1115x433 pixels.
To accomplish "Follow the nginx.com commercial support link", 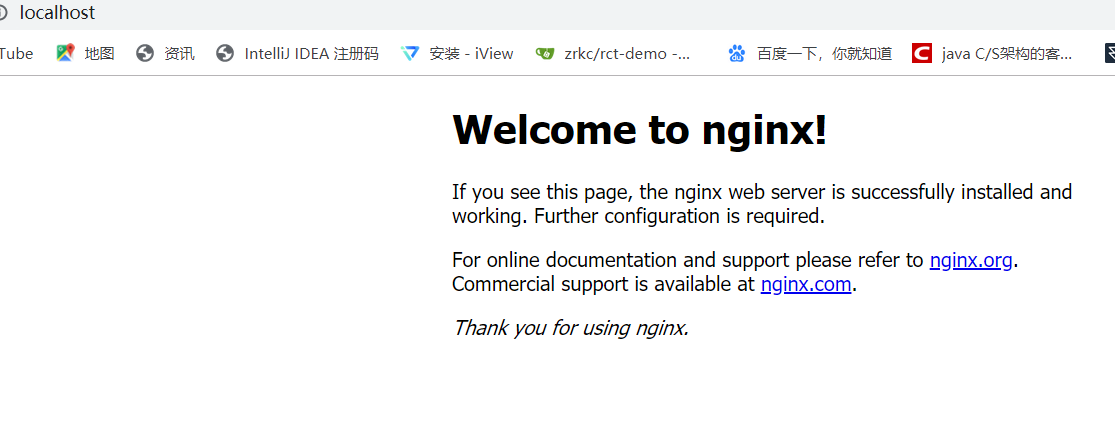I will coord(806,284).
